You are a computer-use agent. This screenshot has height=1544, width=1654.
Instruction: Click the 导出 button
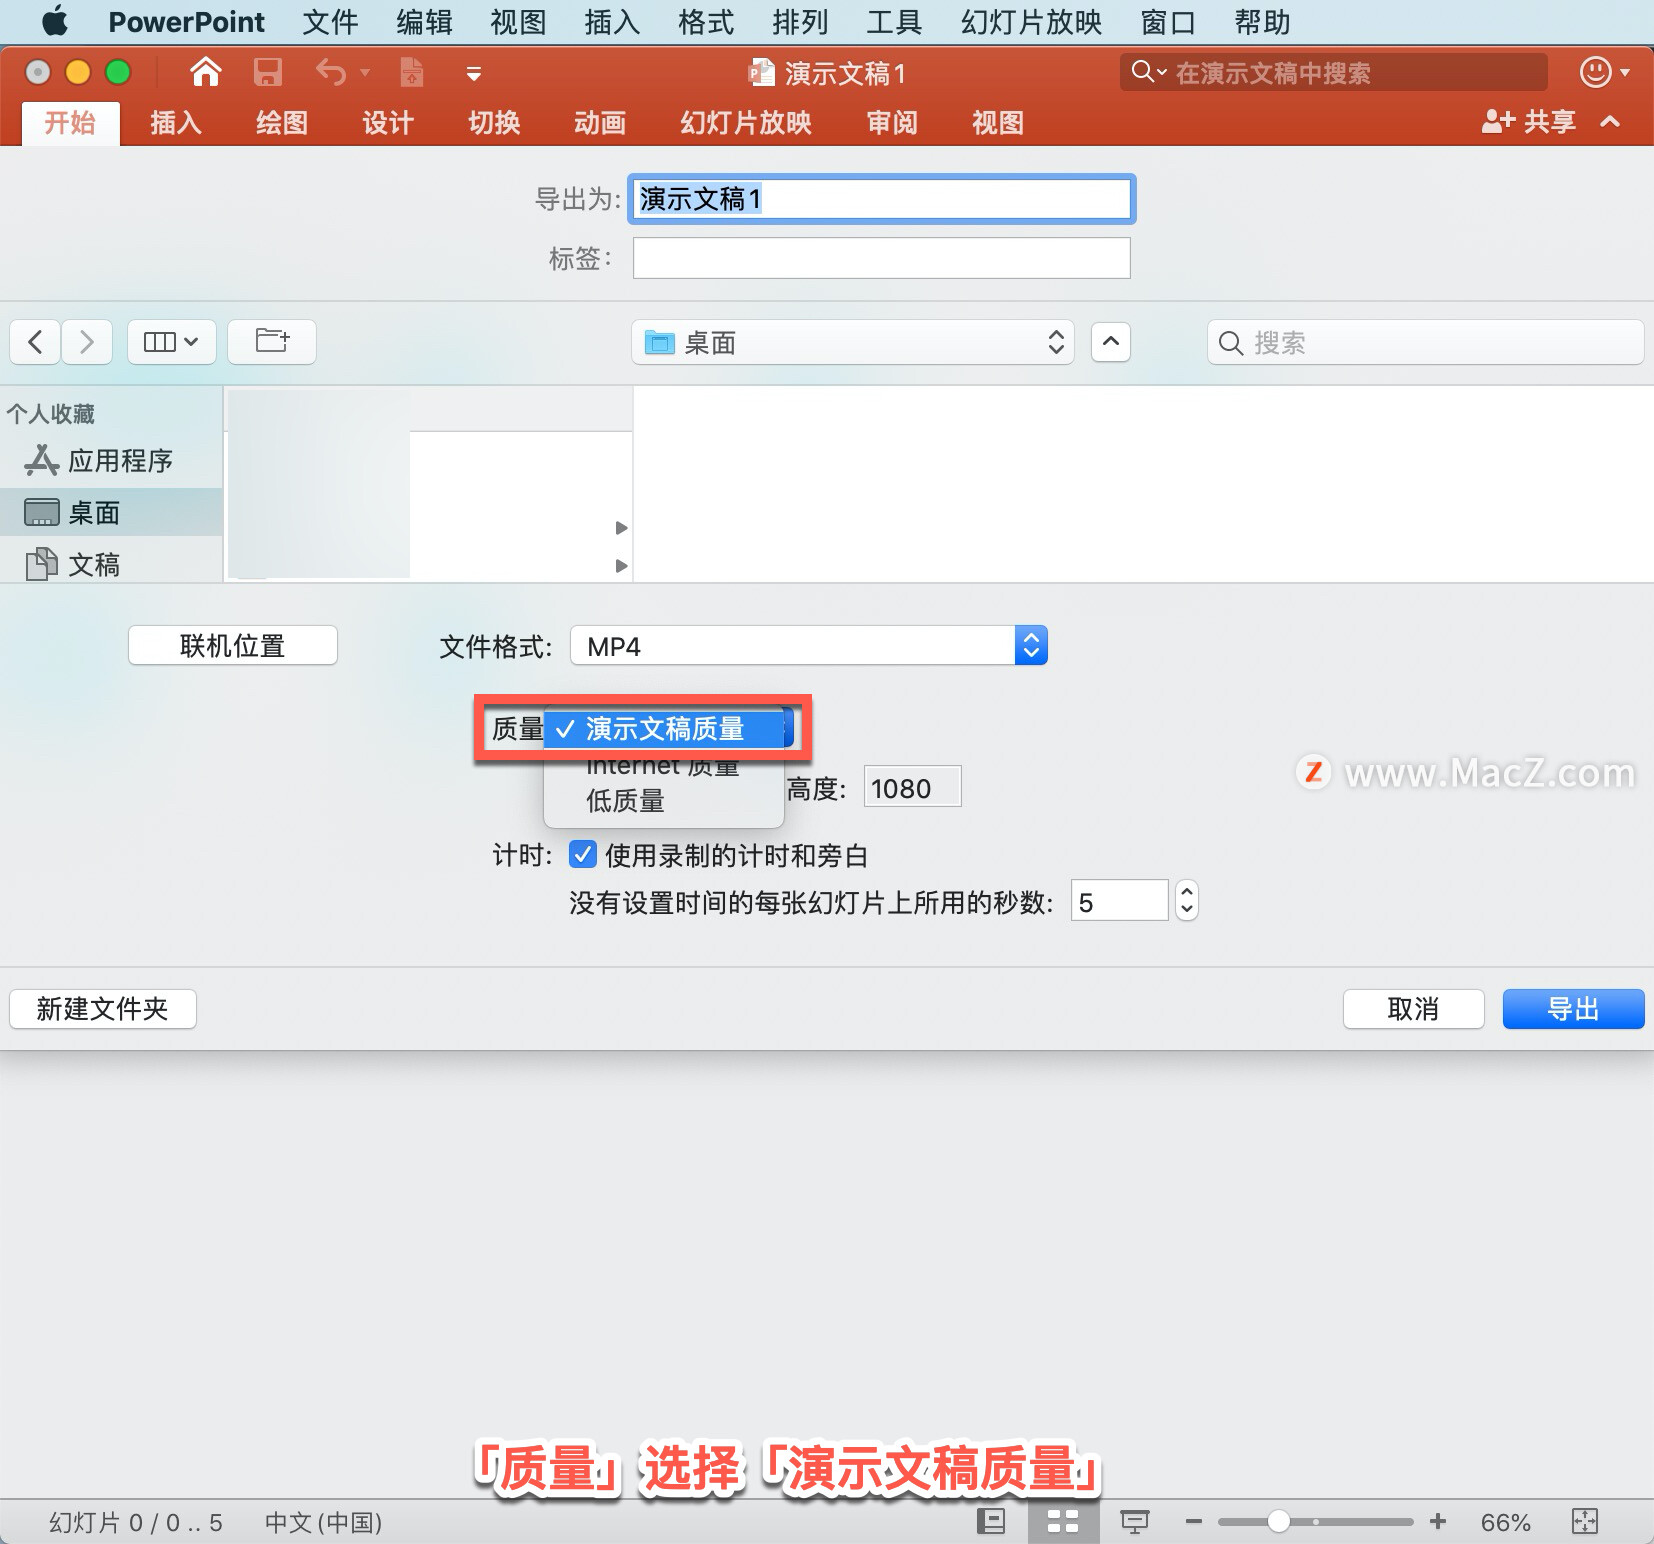(x=1573, y=1009)
